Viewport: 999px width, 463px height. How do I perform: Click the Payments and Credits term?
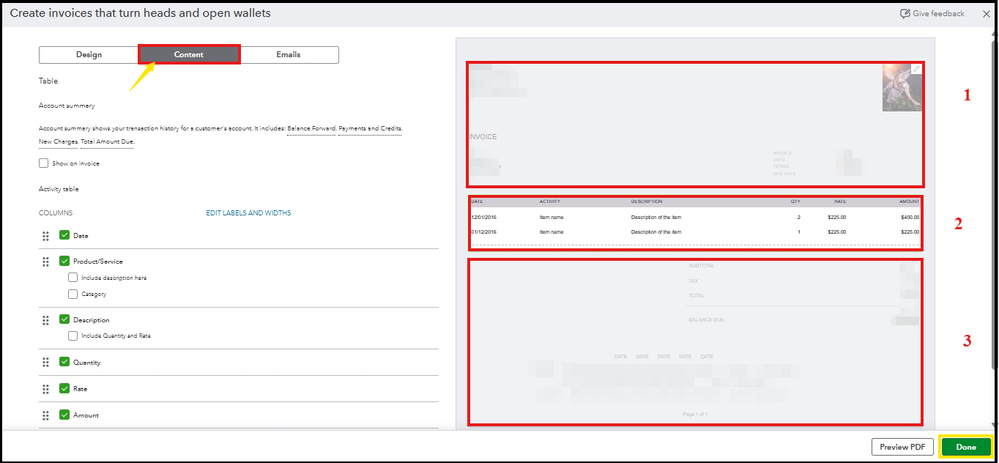[x=370, y=129]
